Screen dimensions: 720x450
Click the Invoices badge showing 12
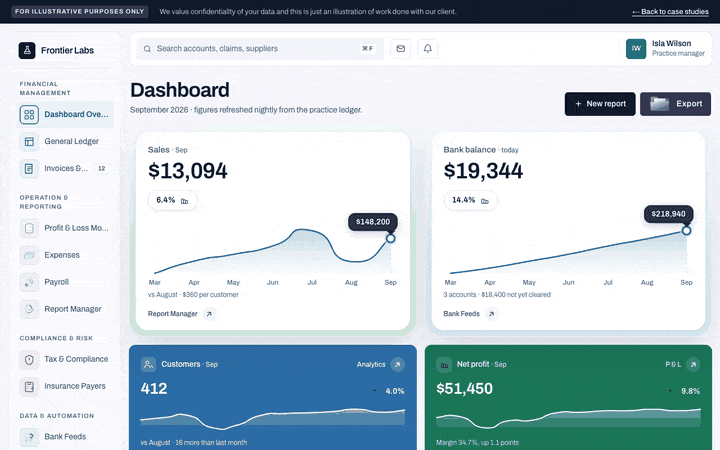tap(101, 169)
